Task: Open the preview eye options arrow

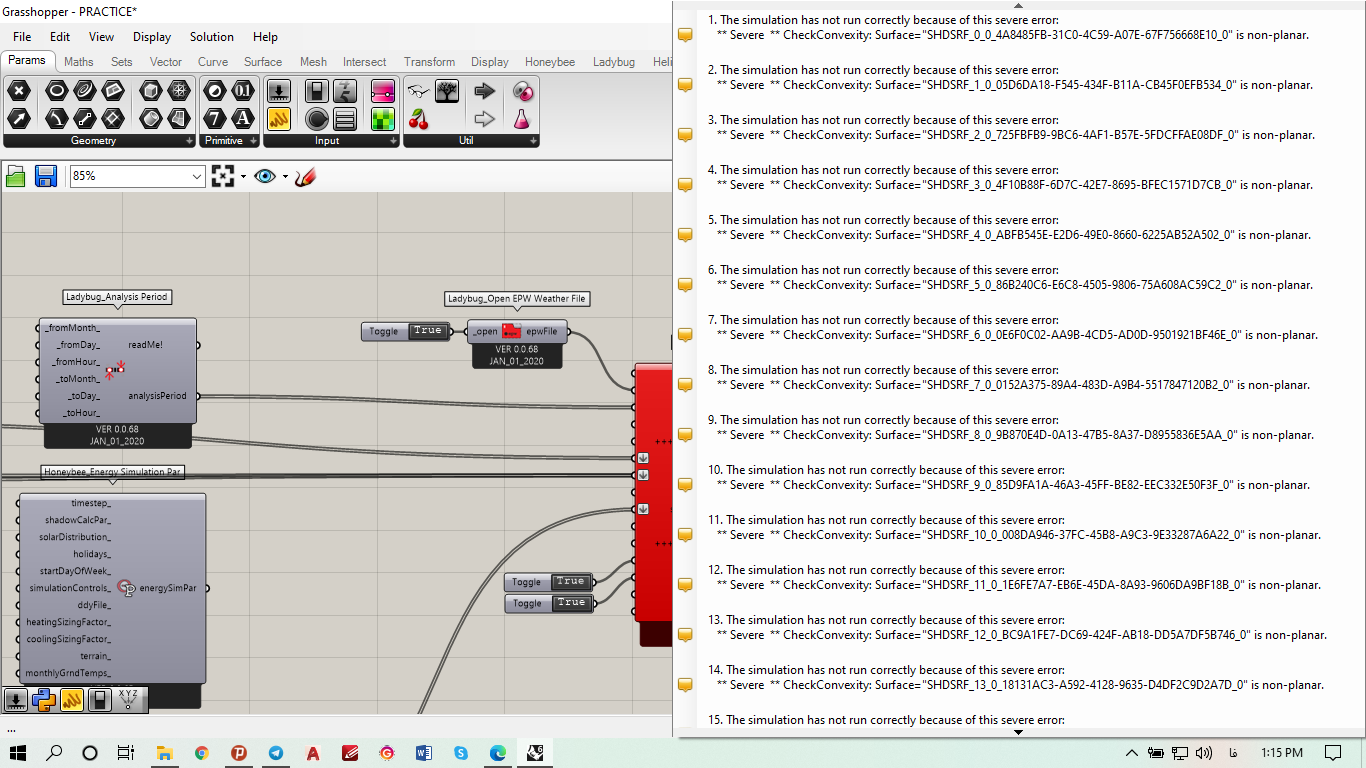Action: 285,177
